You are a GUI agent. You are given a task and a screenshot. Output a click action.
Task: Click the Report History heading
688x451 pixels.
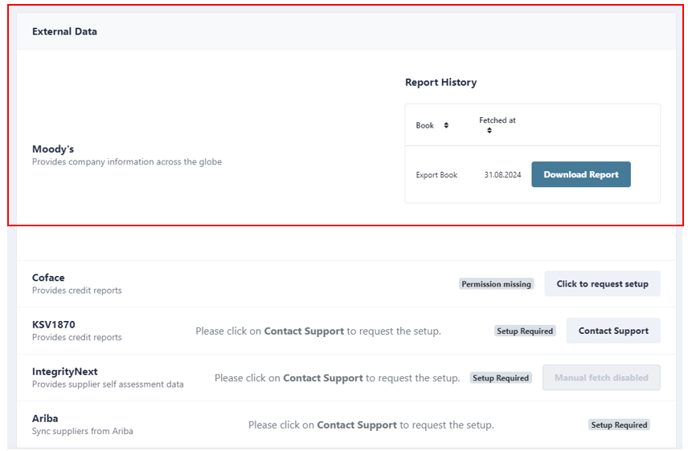coord(441,82)
